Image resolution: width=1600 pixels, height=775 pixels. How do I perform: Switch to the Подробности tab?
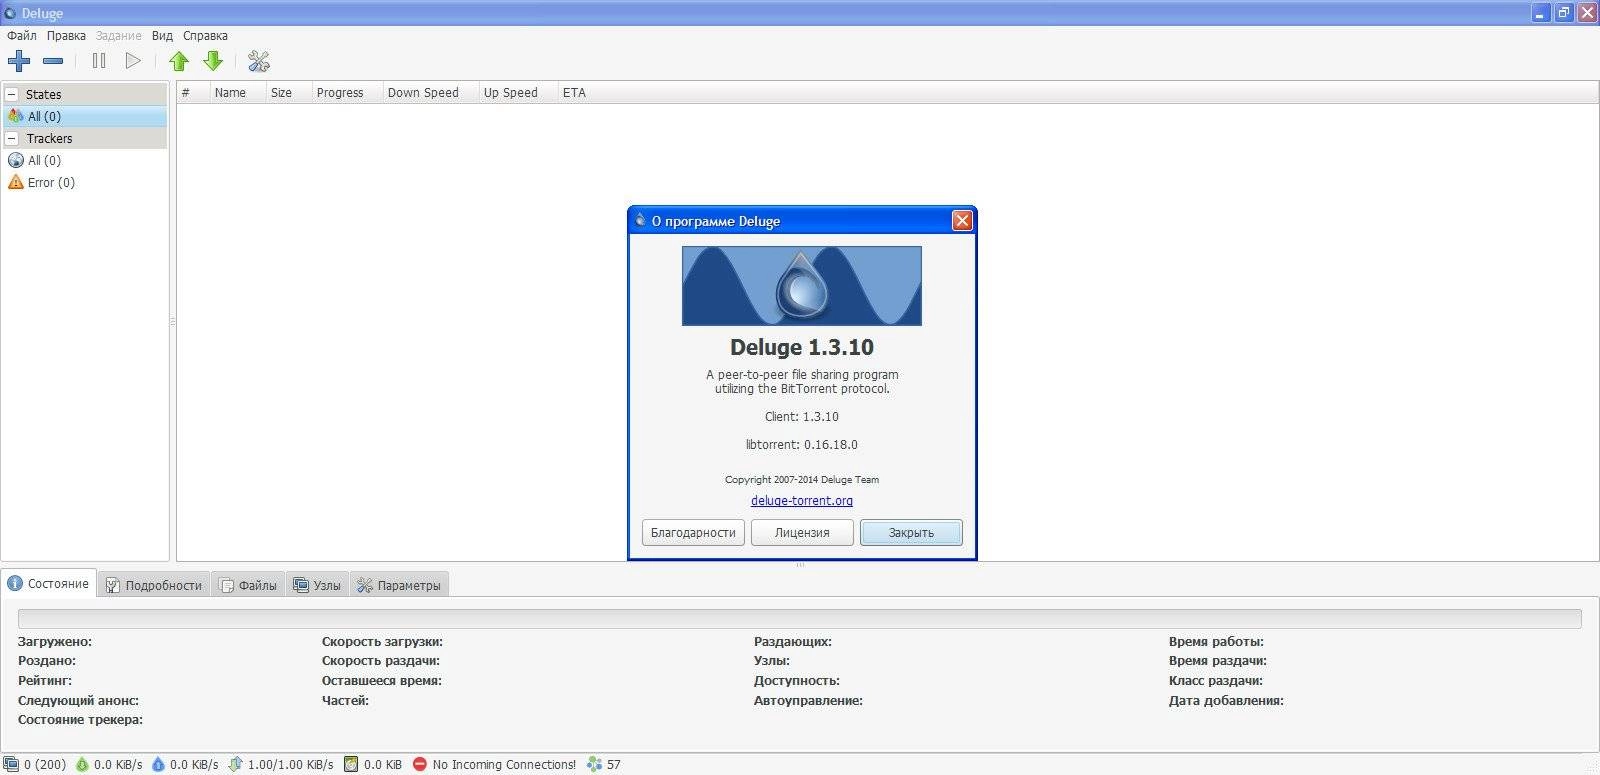click(x=154, y=585)
